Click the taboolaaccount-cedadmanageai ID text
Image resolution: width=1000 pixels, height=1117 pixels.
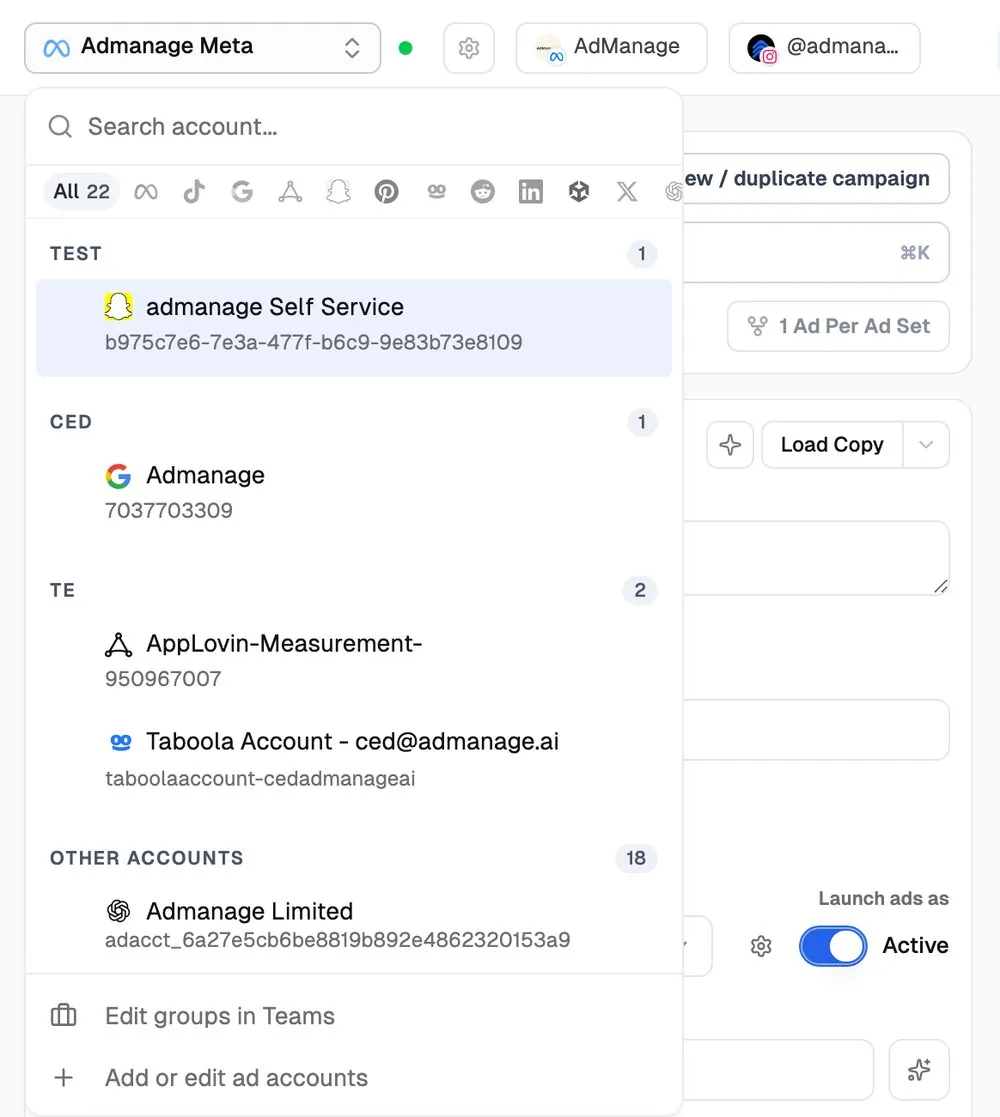tap(260, 779)
